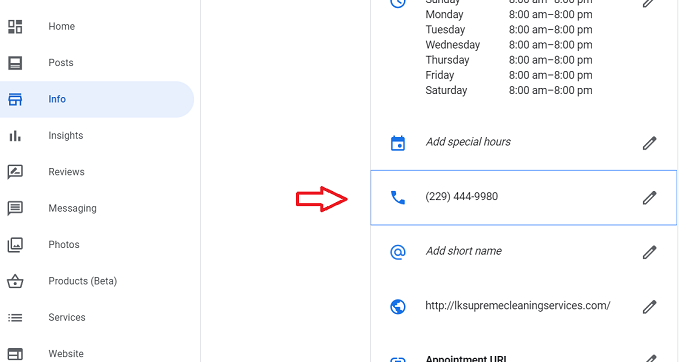The height and width of the screenshot is (362, 680).
Task: Open the Reviews section
Action: tap(66, 172)
